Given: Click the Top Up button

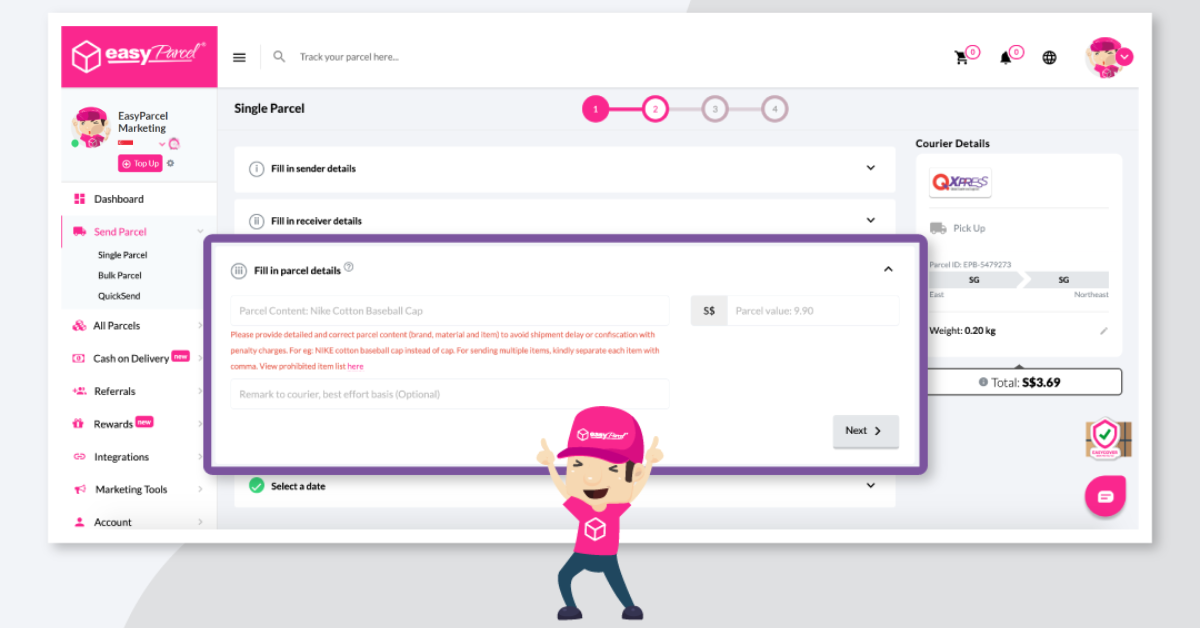Looking at the screenshot, I should pos(140,164).
